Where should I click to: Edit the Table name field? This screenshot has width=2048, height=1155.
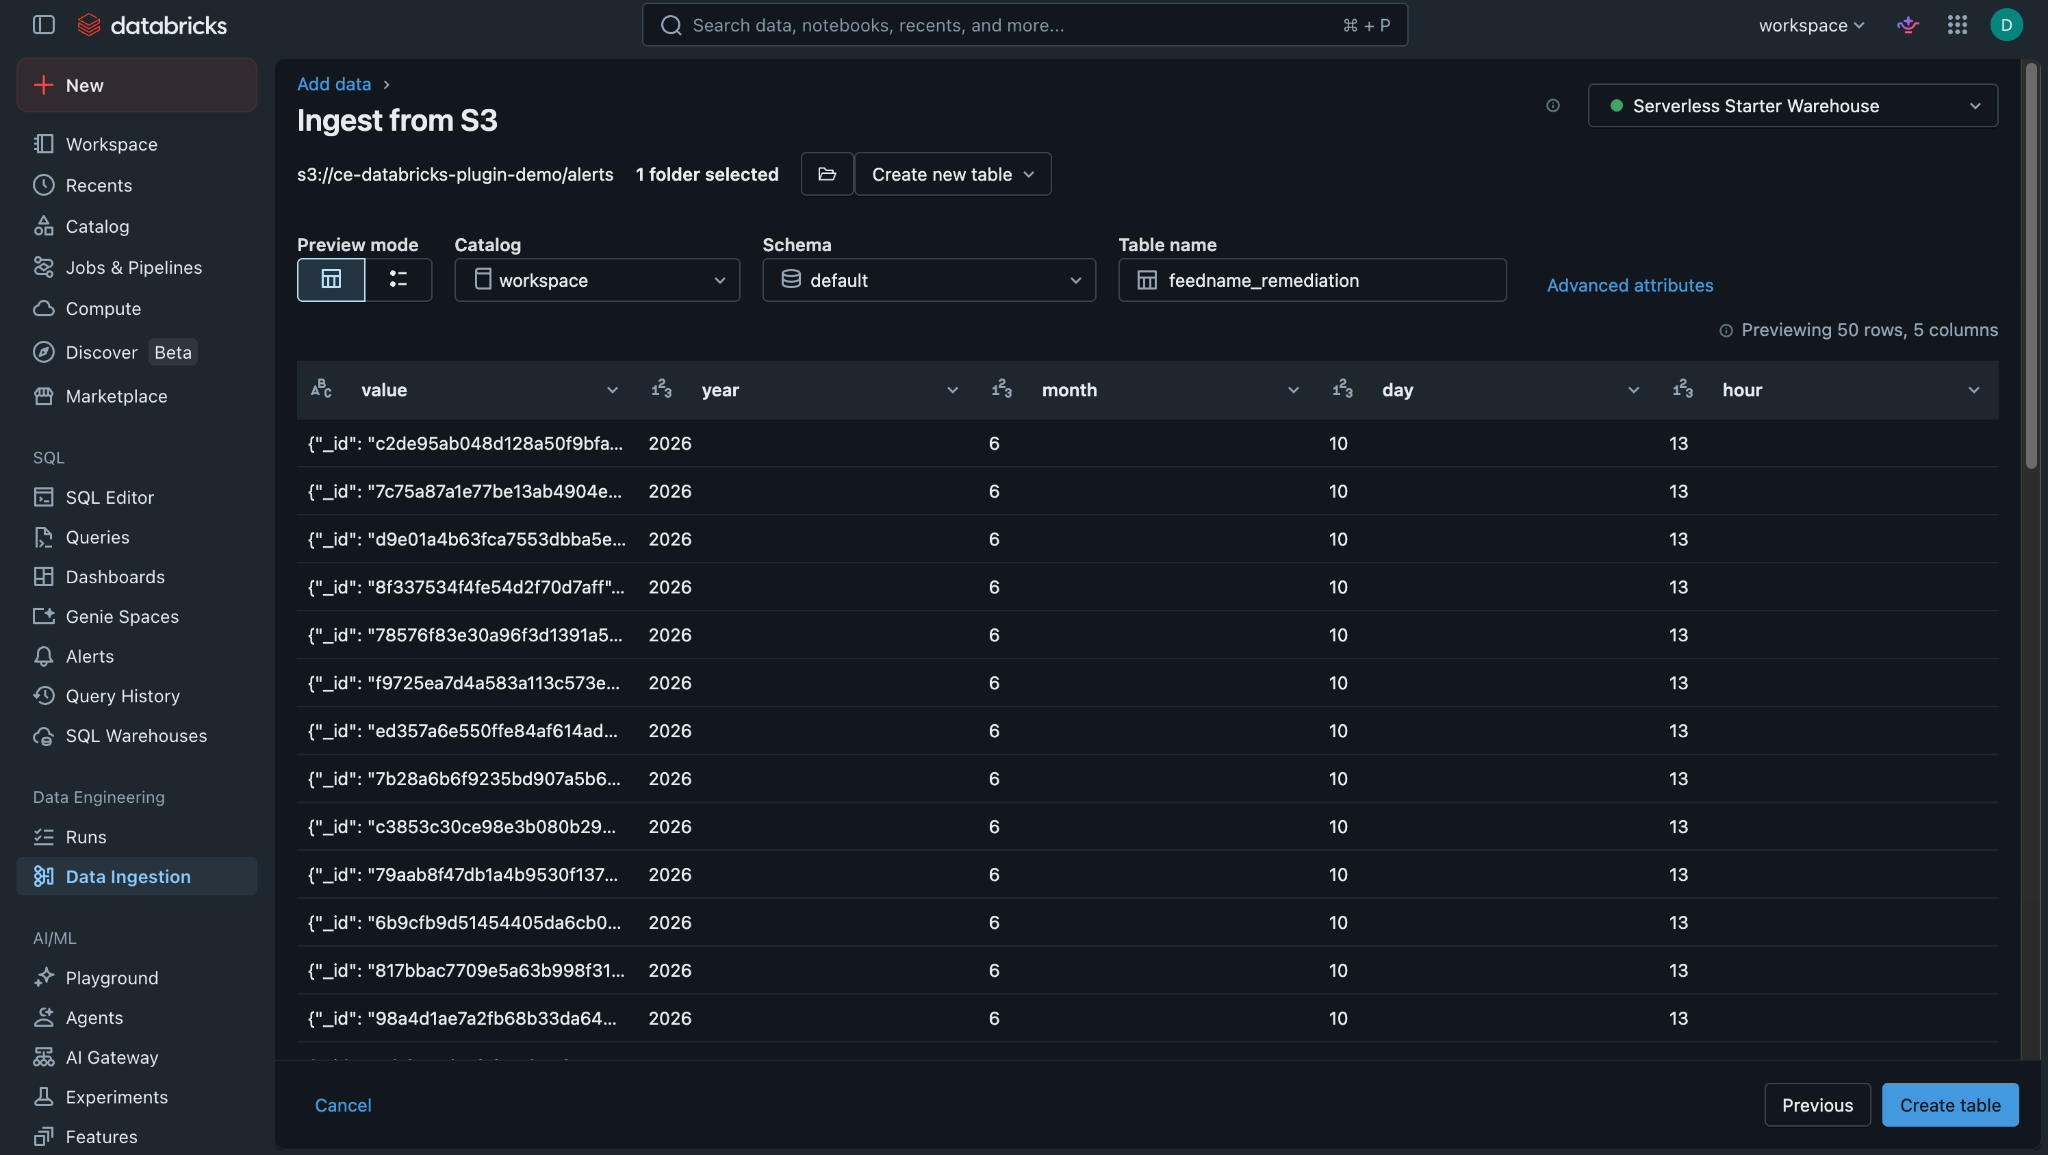pos(1312,280)
